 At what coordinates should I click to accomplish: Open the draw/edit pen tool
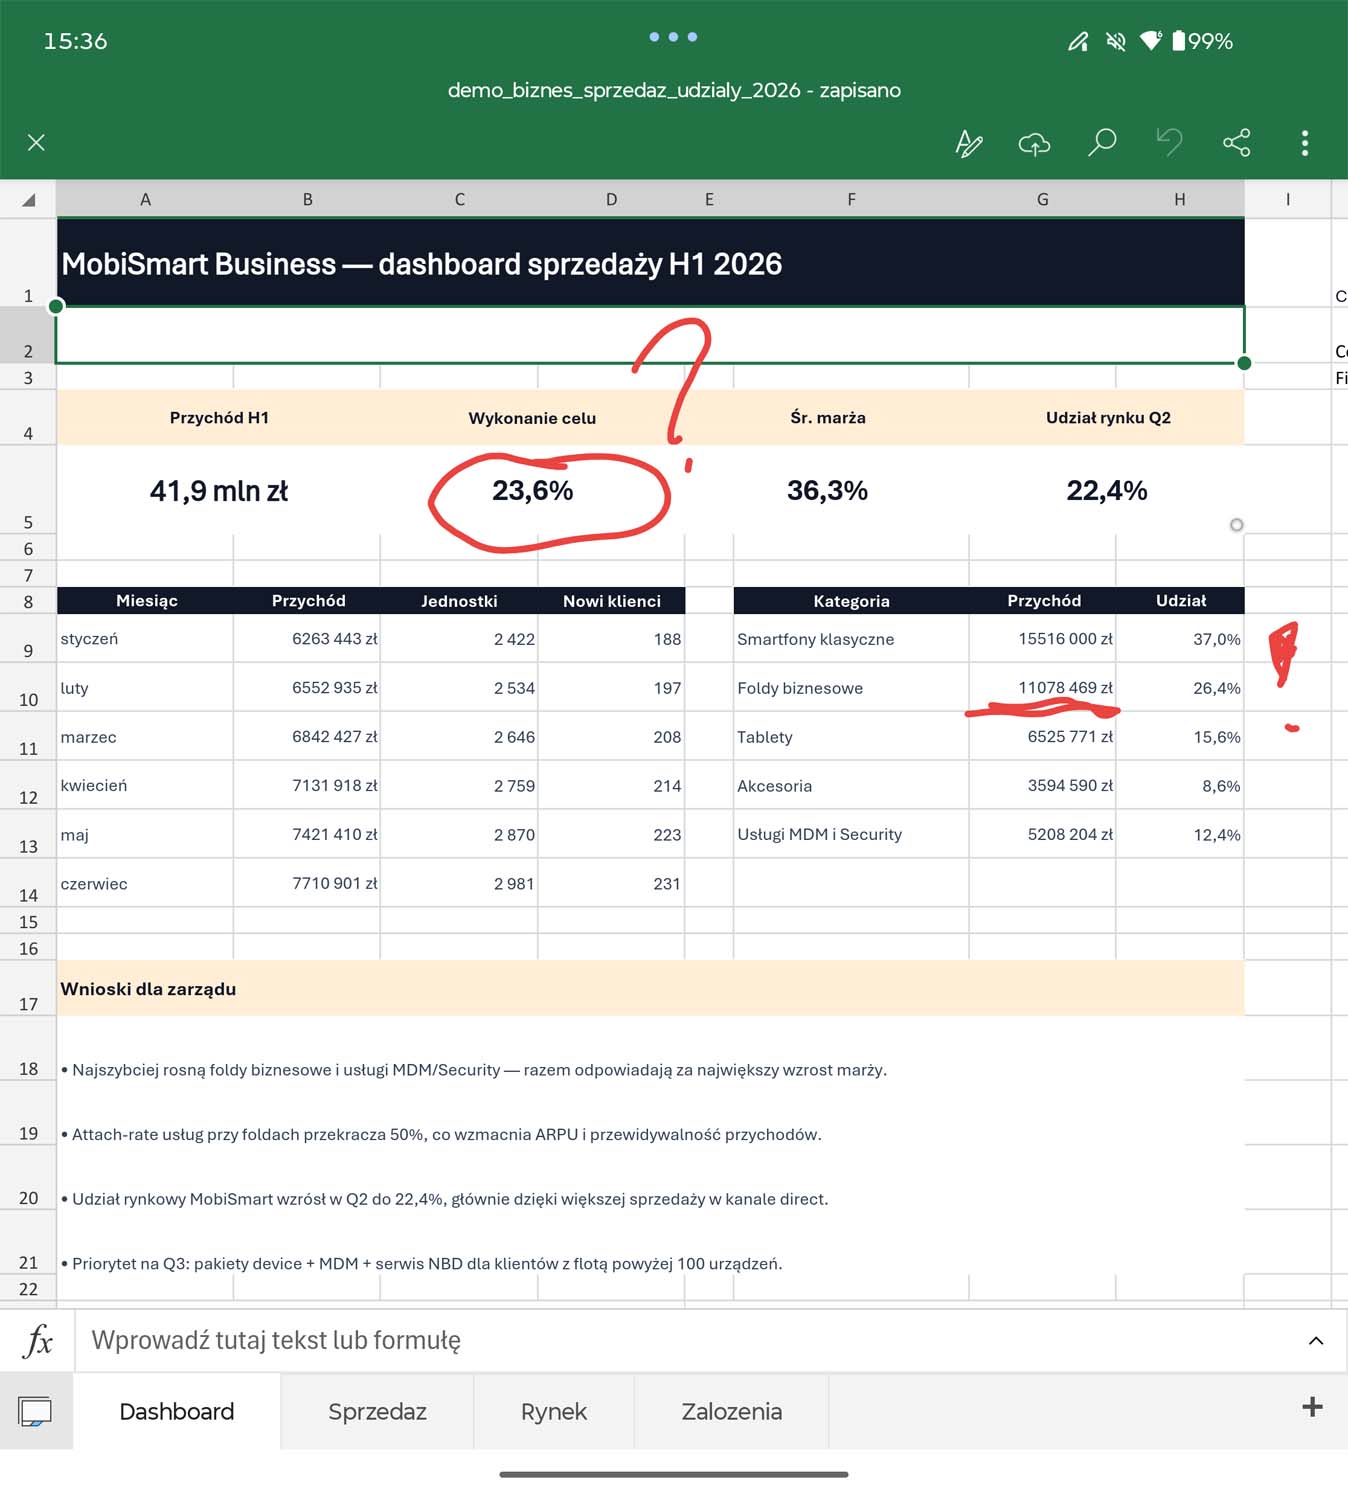point(968,143)
